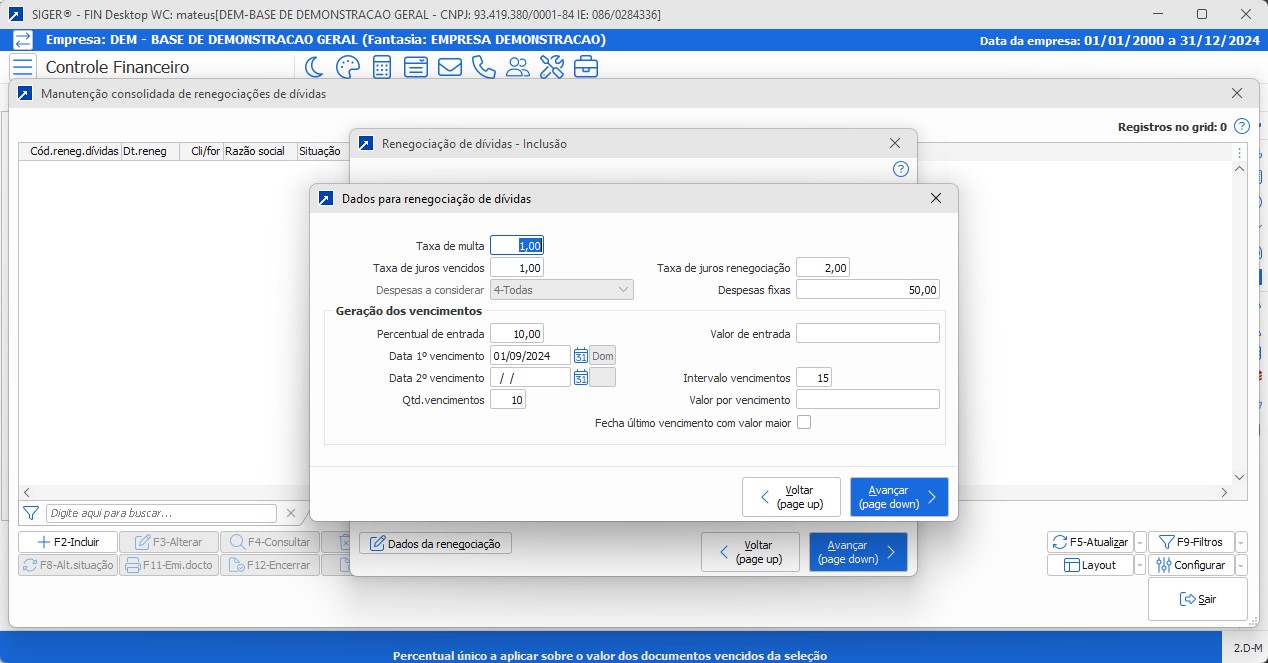Open the wrench and screwdriver tools icon
Image resolution: width=1268 pixels, height=663 pixels.
pos(552,67)
